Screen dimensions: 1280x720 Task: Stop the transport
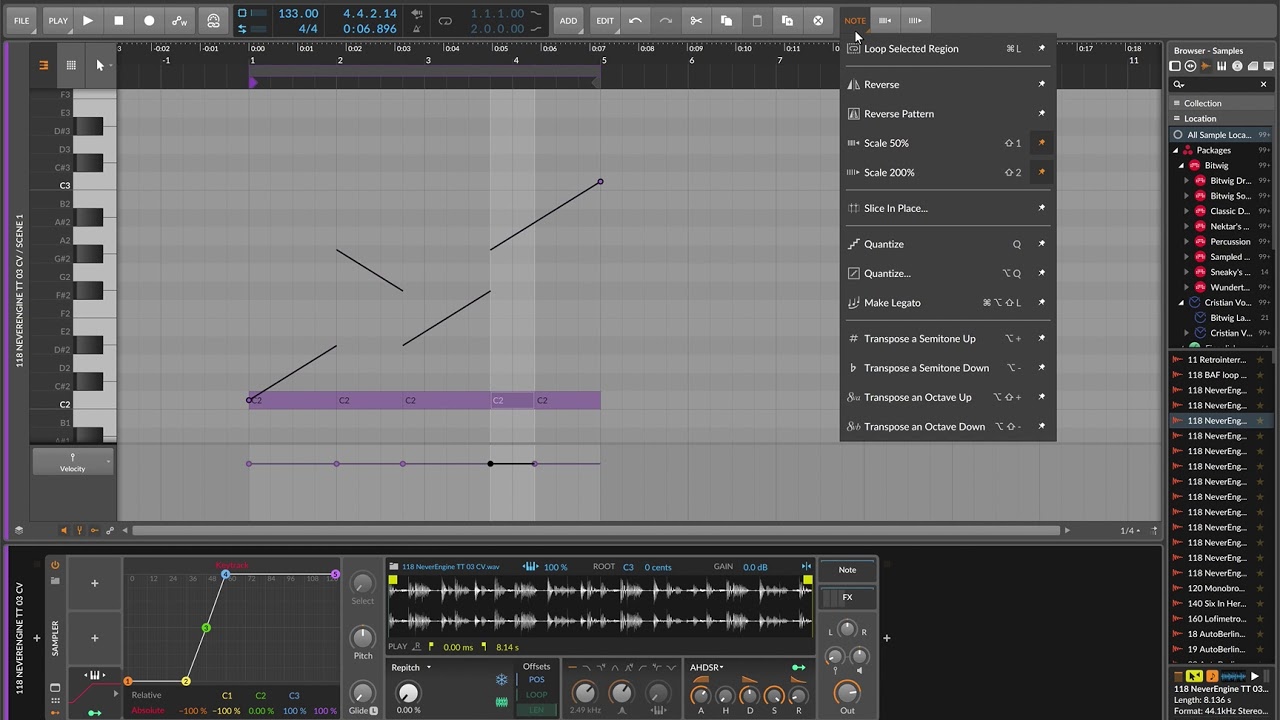118,20
